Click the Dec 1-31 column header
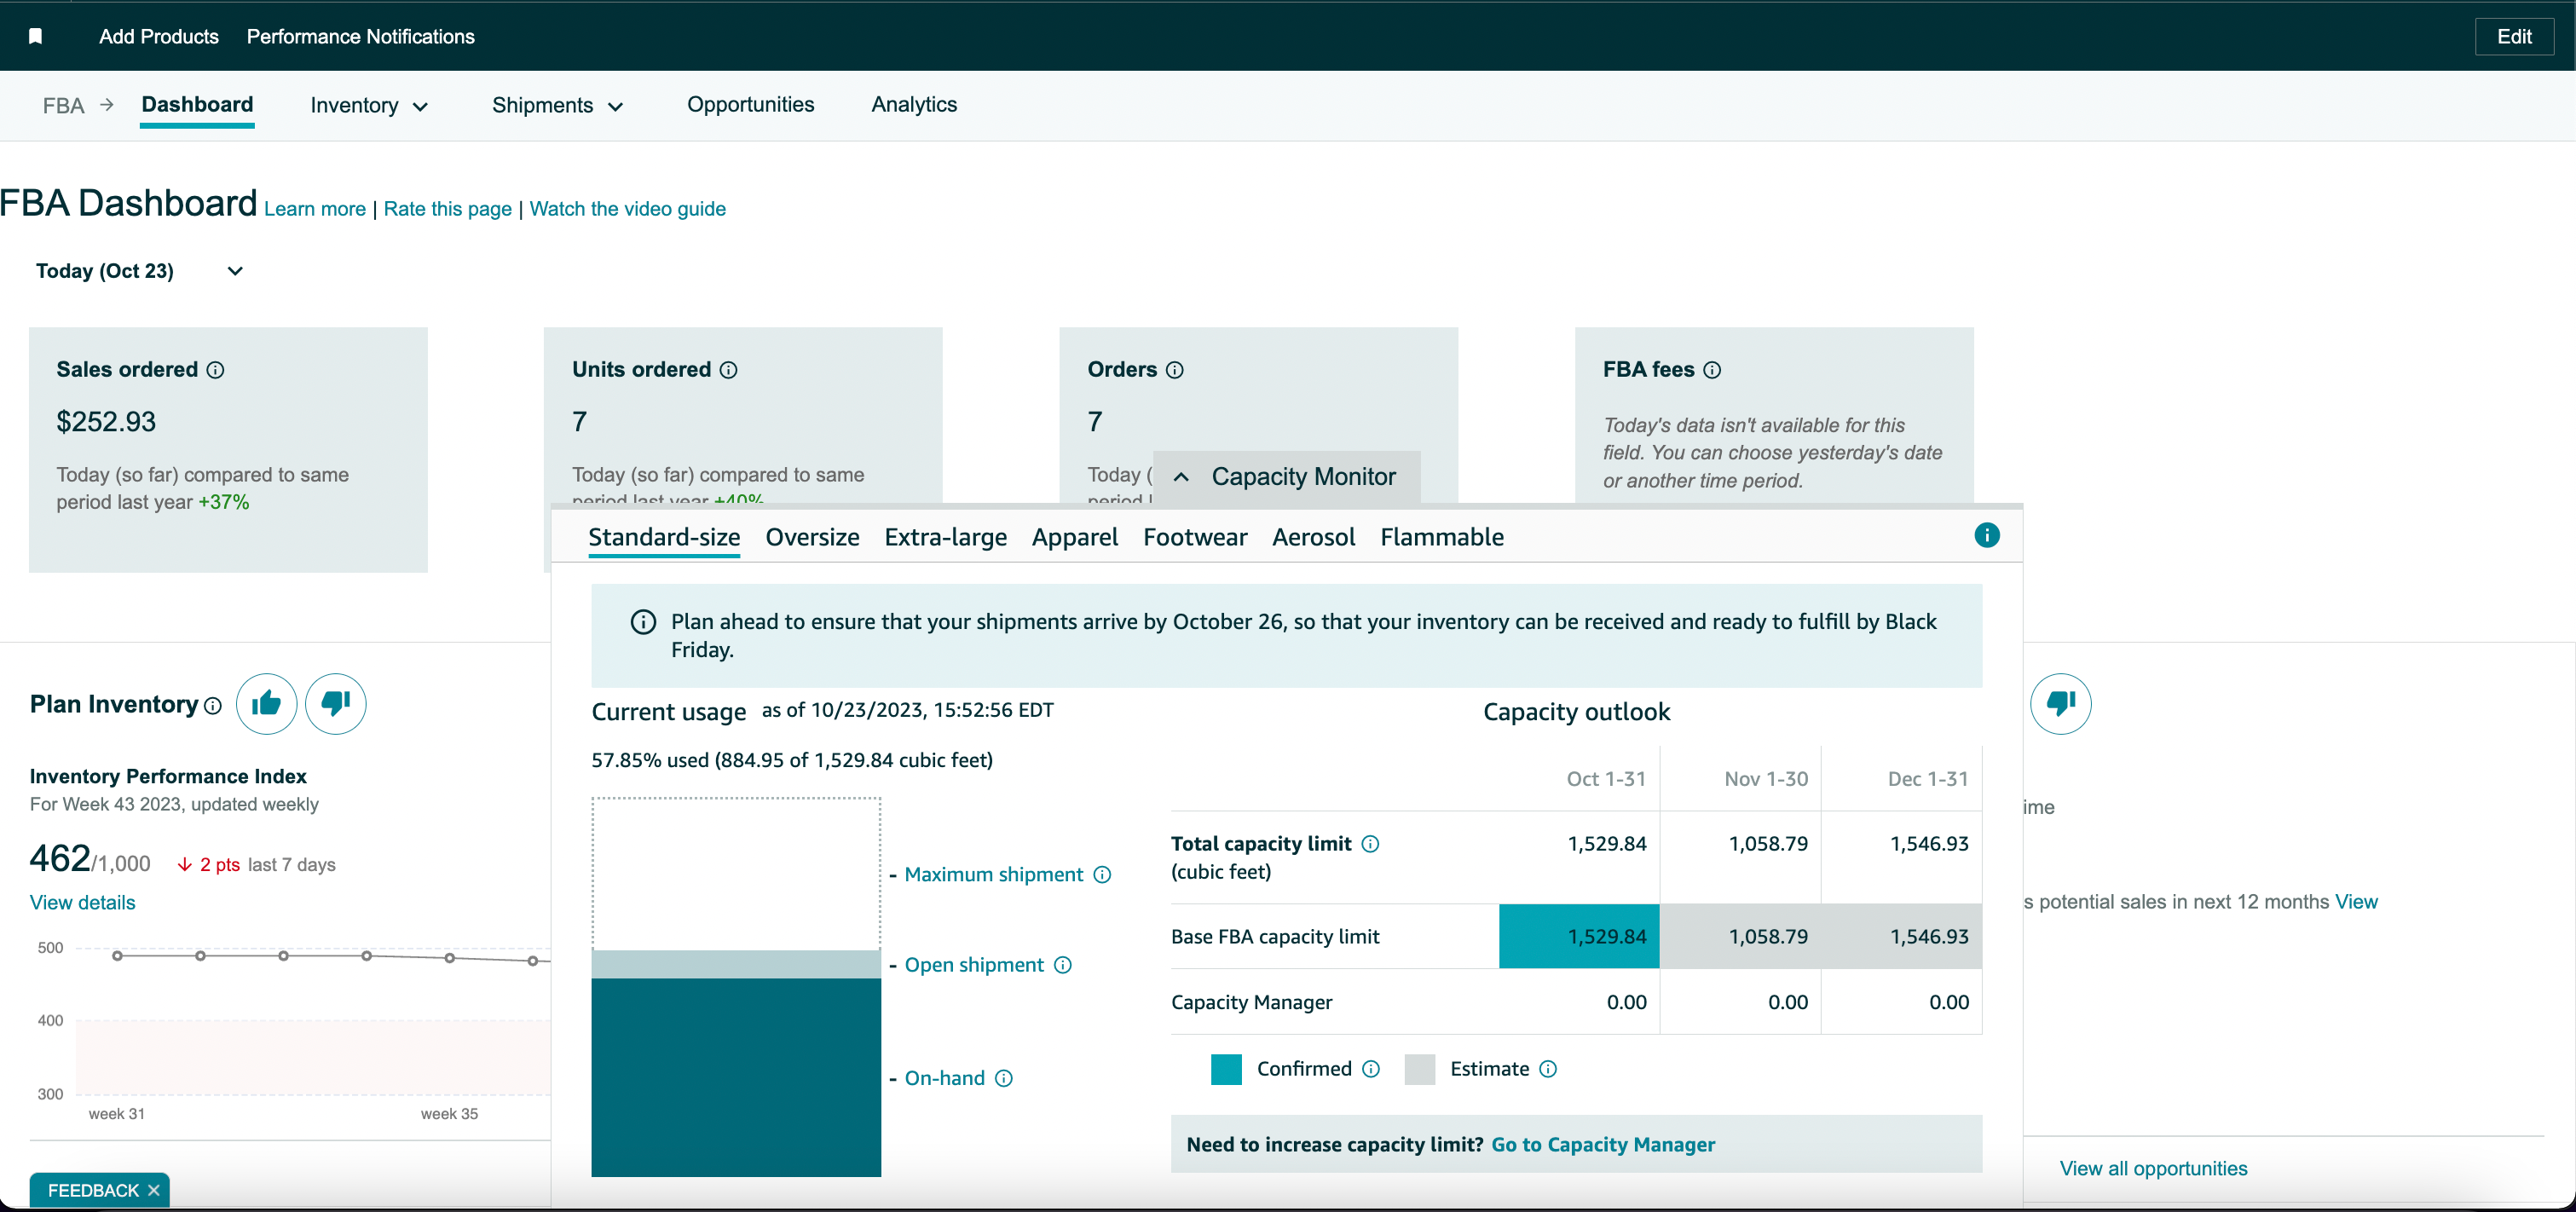 (1927, 779)
